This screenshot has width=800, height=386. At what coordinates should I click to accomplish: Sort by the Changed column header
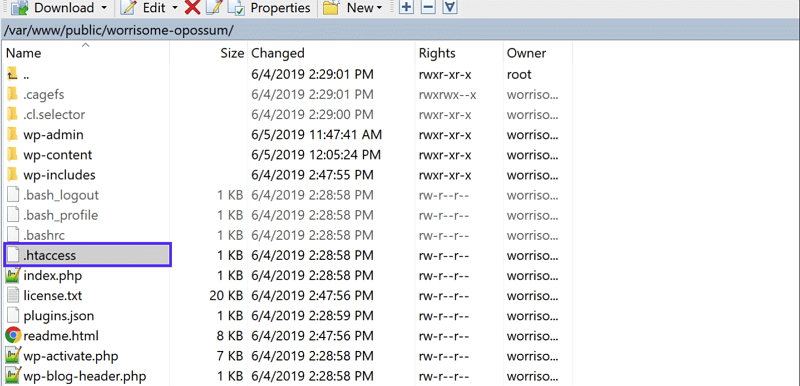[x=278, y=53]
